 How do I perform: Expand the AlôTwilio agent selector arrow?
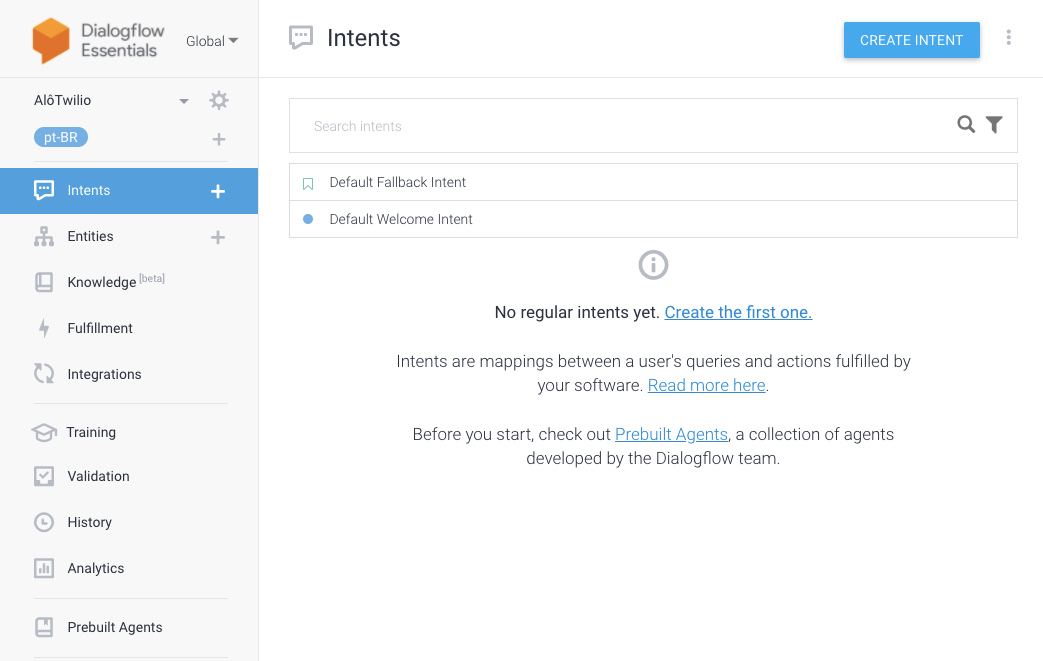(184, 101)
